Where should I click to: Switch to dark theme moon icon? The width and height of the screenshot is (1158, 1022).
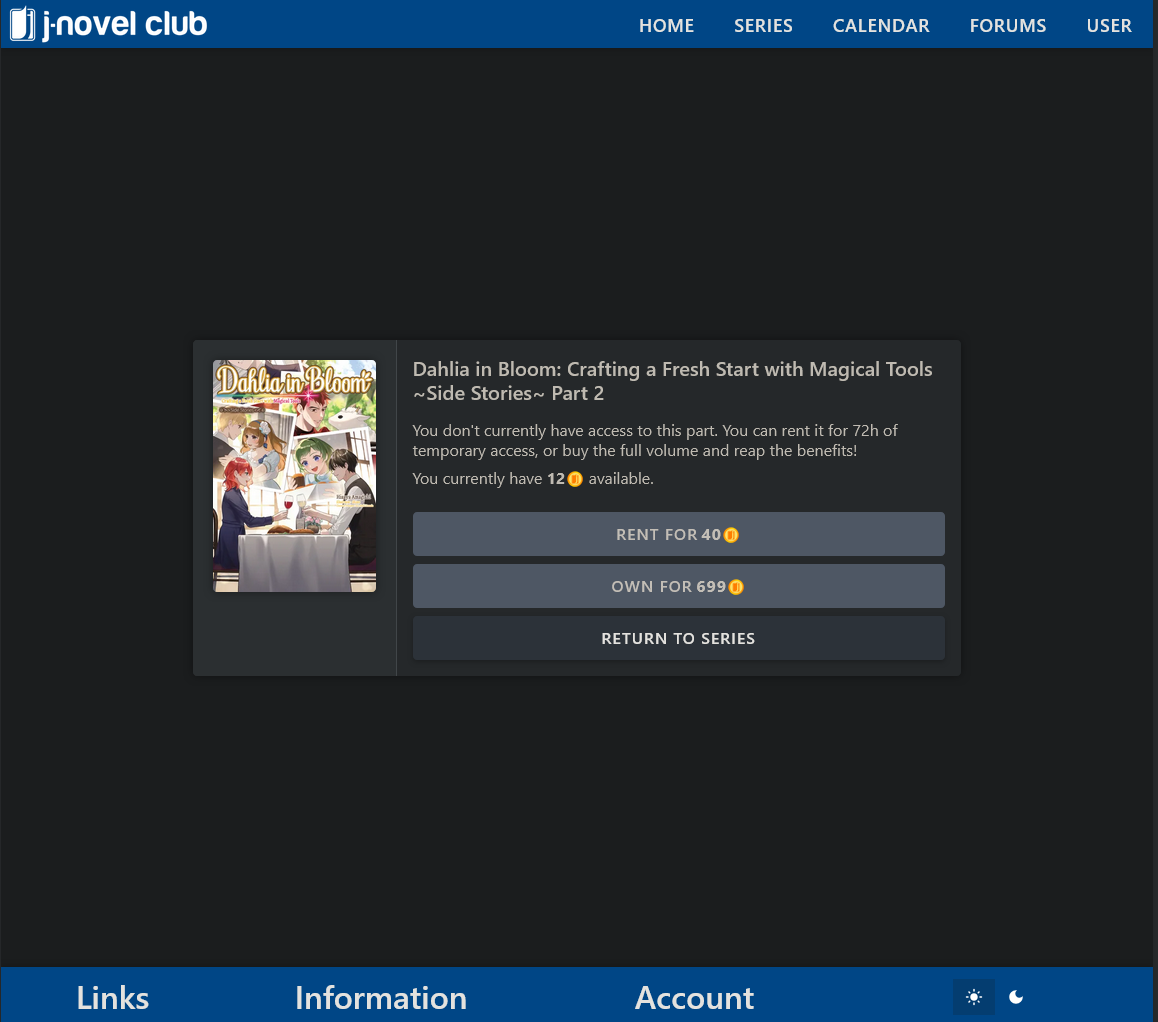[x=1016, y=997]
